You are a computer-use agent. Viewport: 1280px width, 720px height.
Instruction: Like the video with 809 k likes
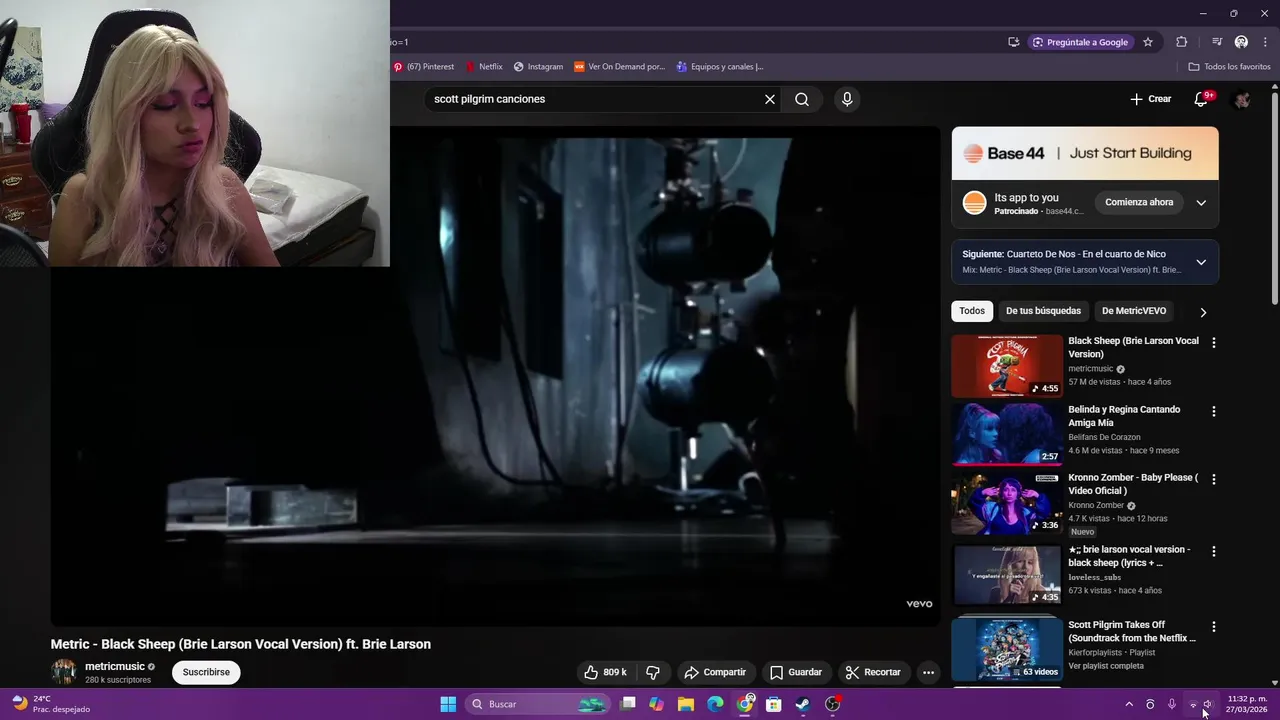tap(605, 672)
